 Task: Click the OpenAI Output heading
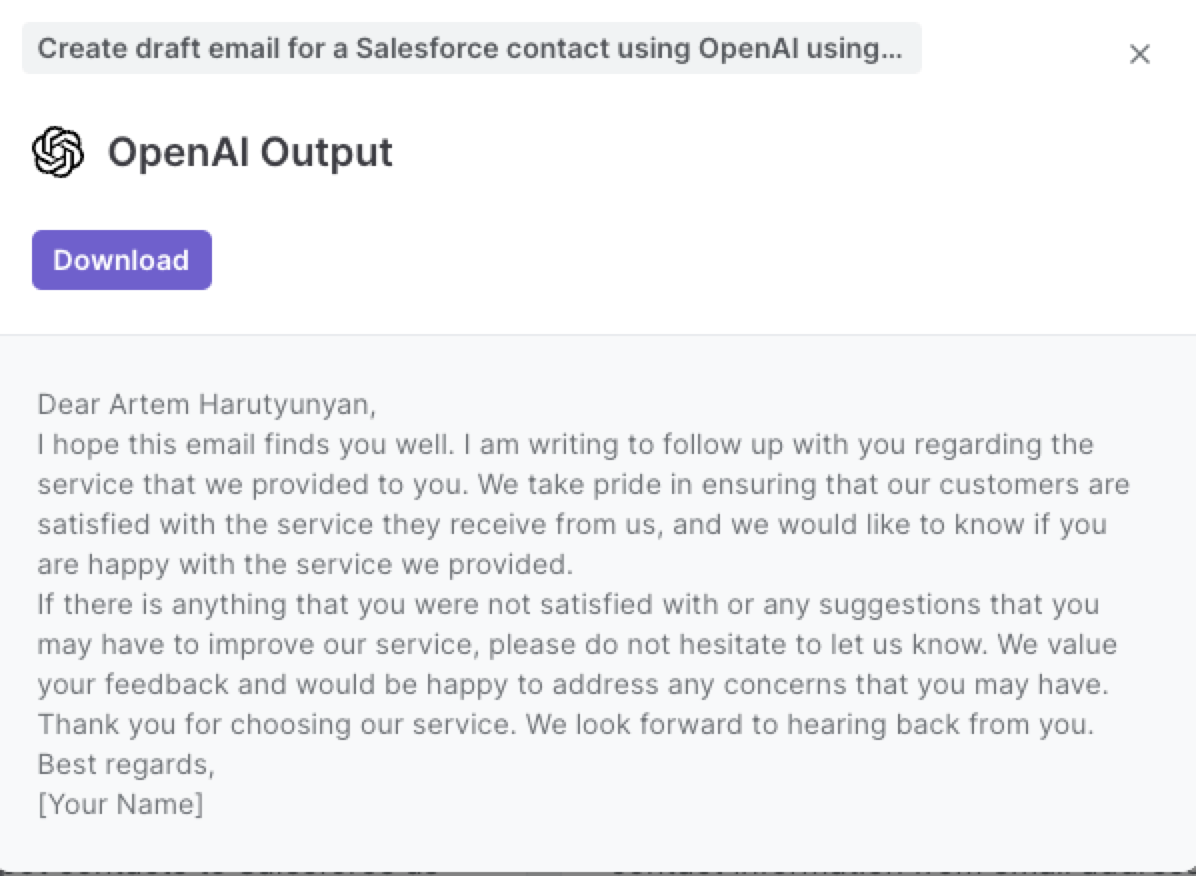coord(250,152)
